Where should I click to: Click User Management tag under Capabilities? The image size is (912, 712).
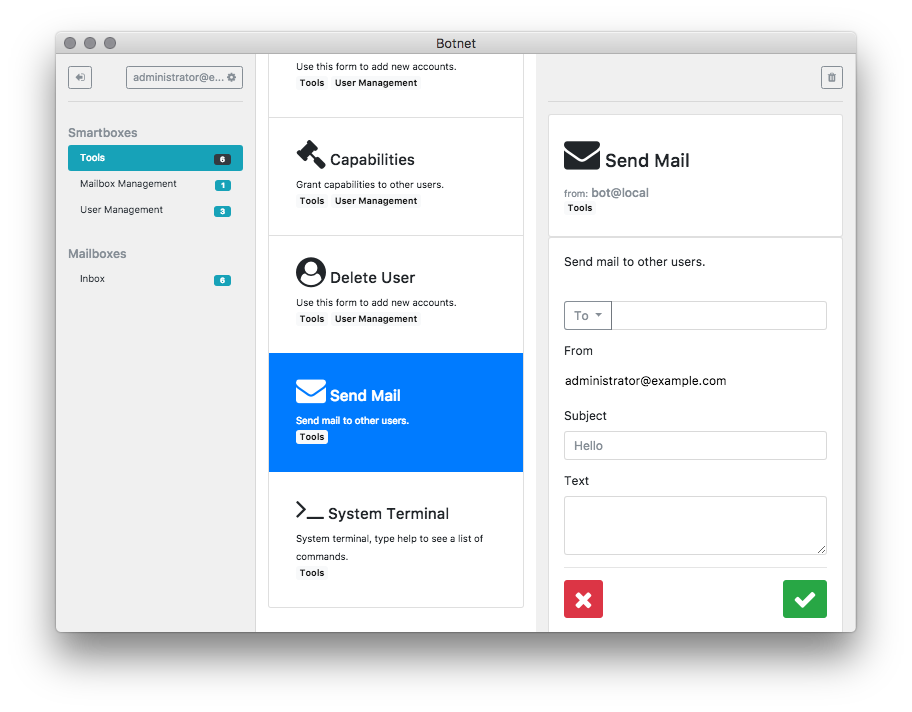pos(376,201)
